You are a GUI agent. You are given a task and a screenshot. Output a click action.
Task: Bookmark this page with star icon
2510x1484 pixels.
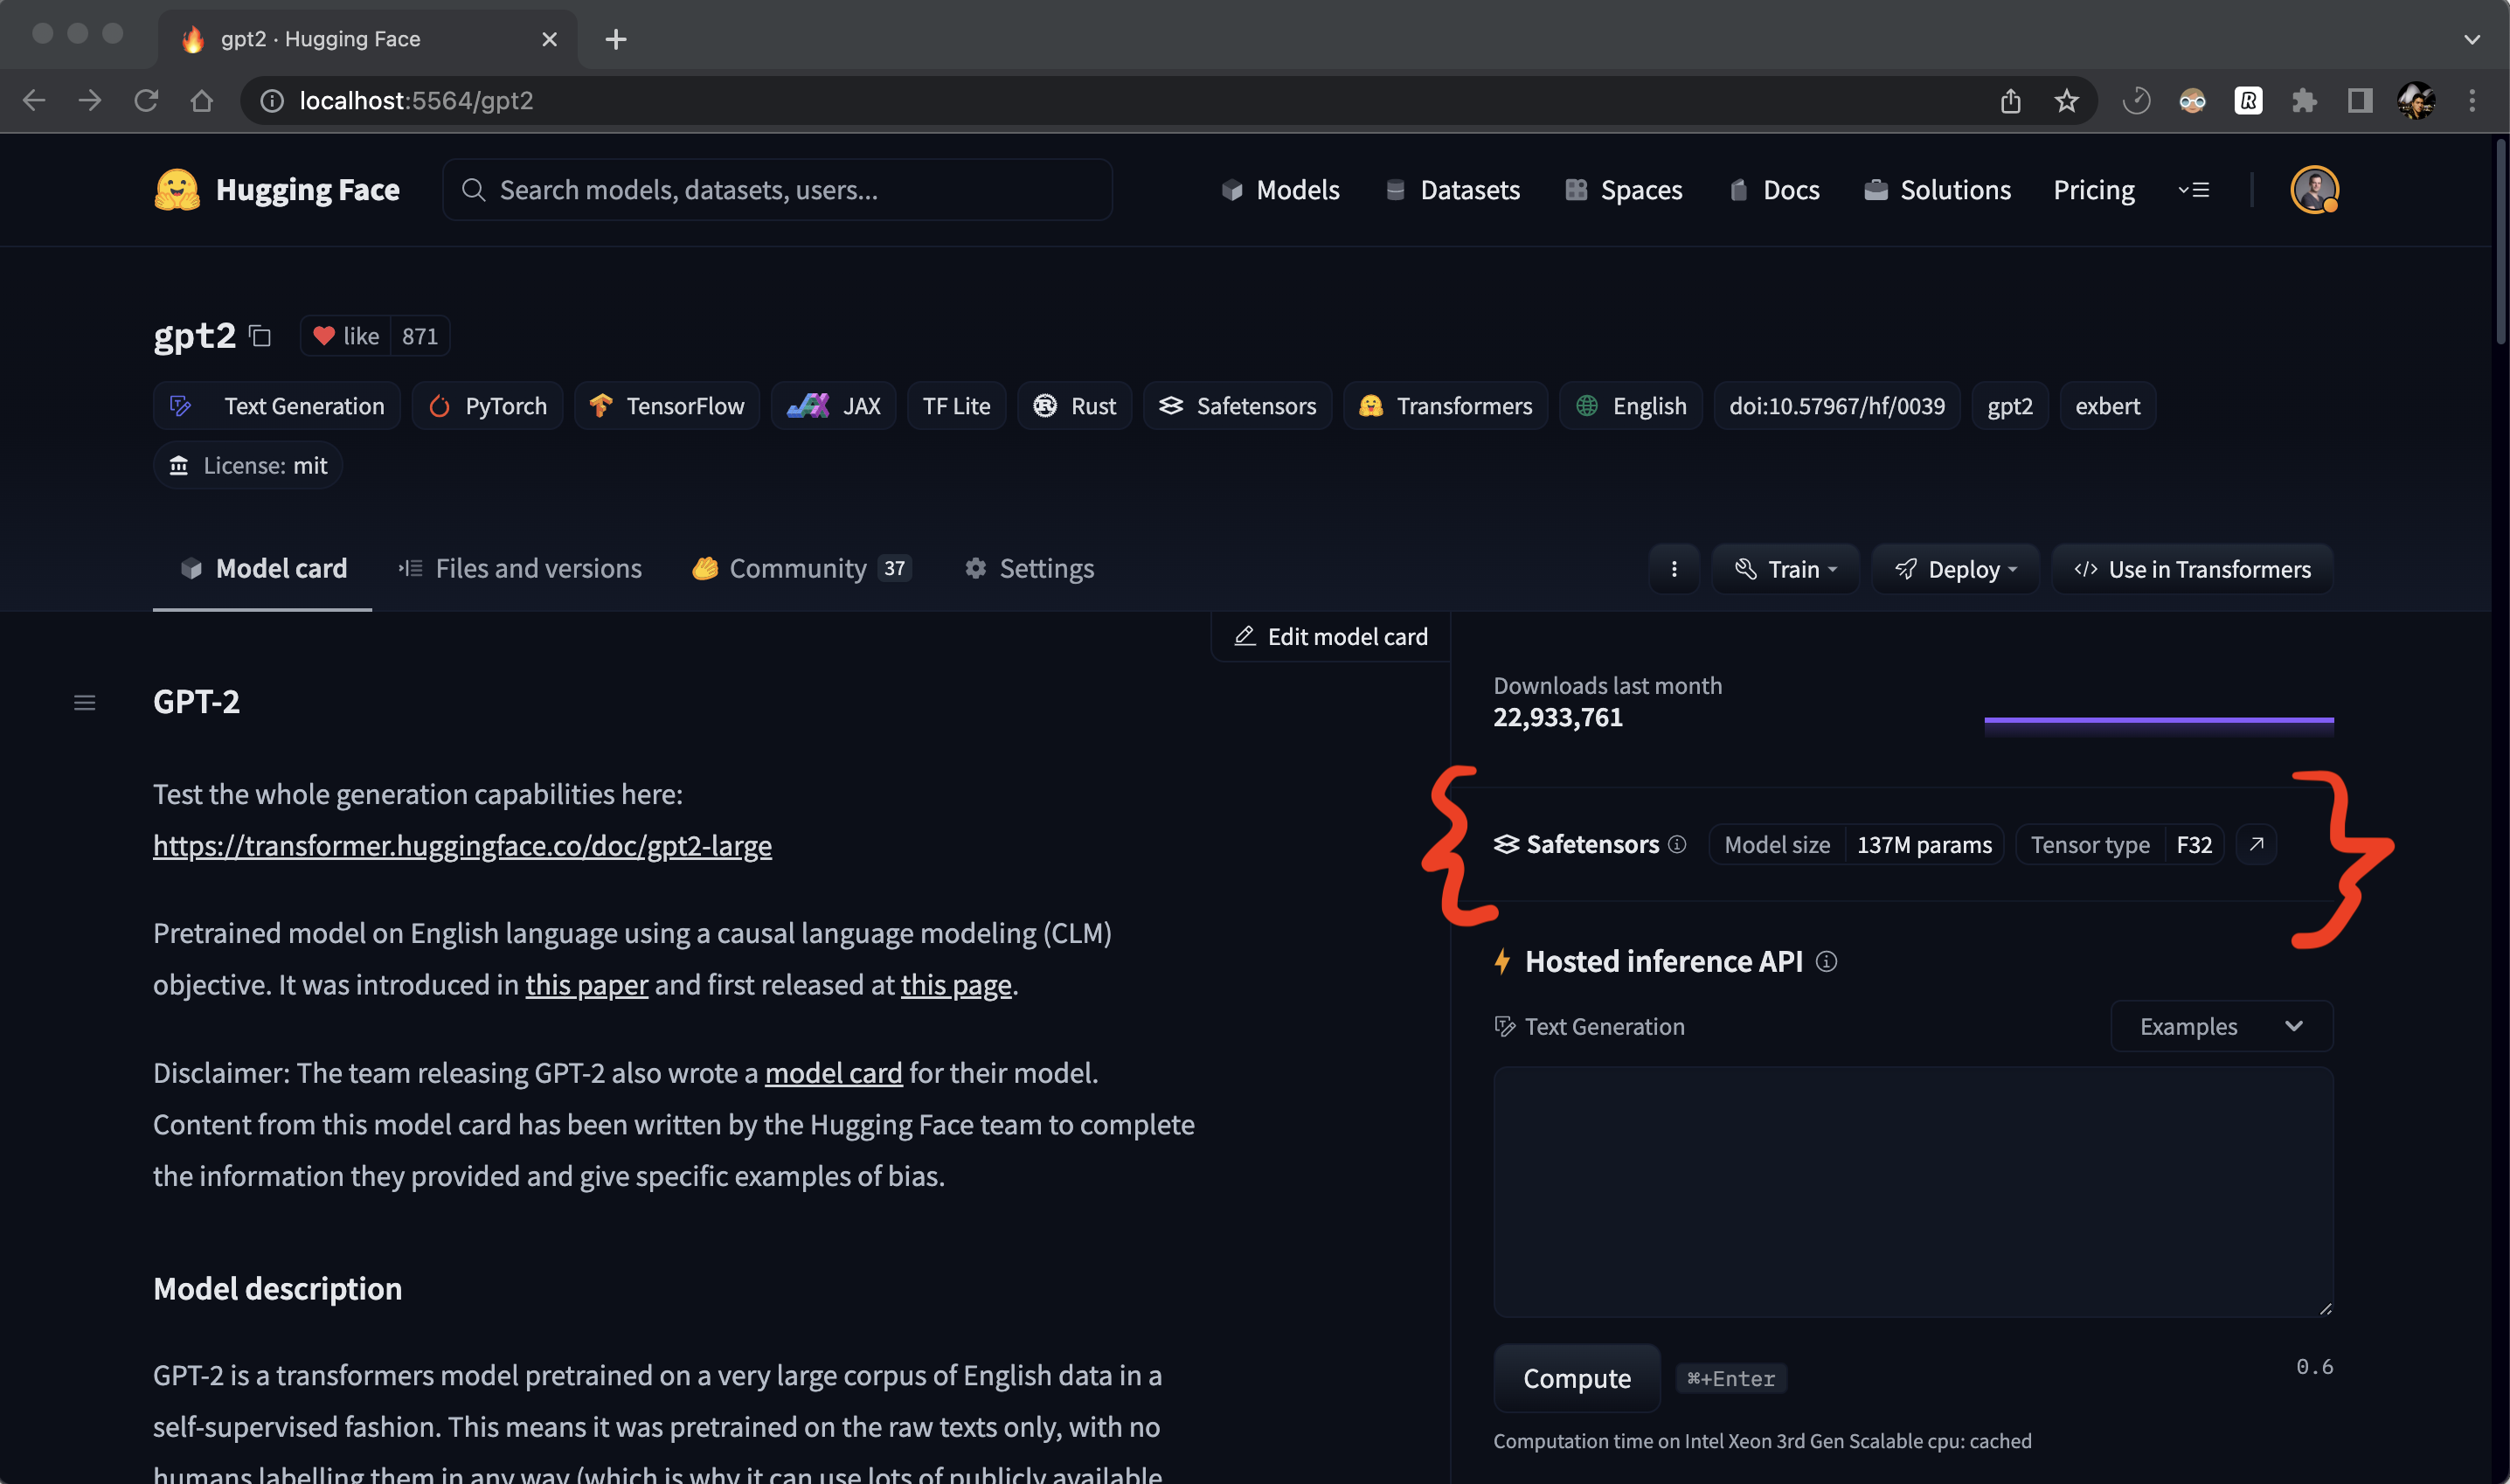2066,101
